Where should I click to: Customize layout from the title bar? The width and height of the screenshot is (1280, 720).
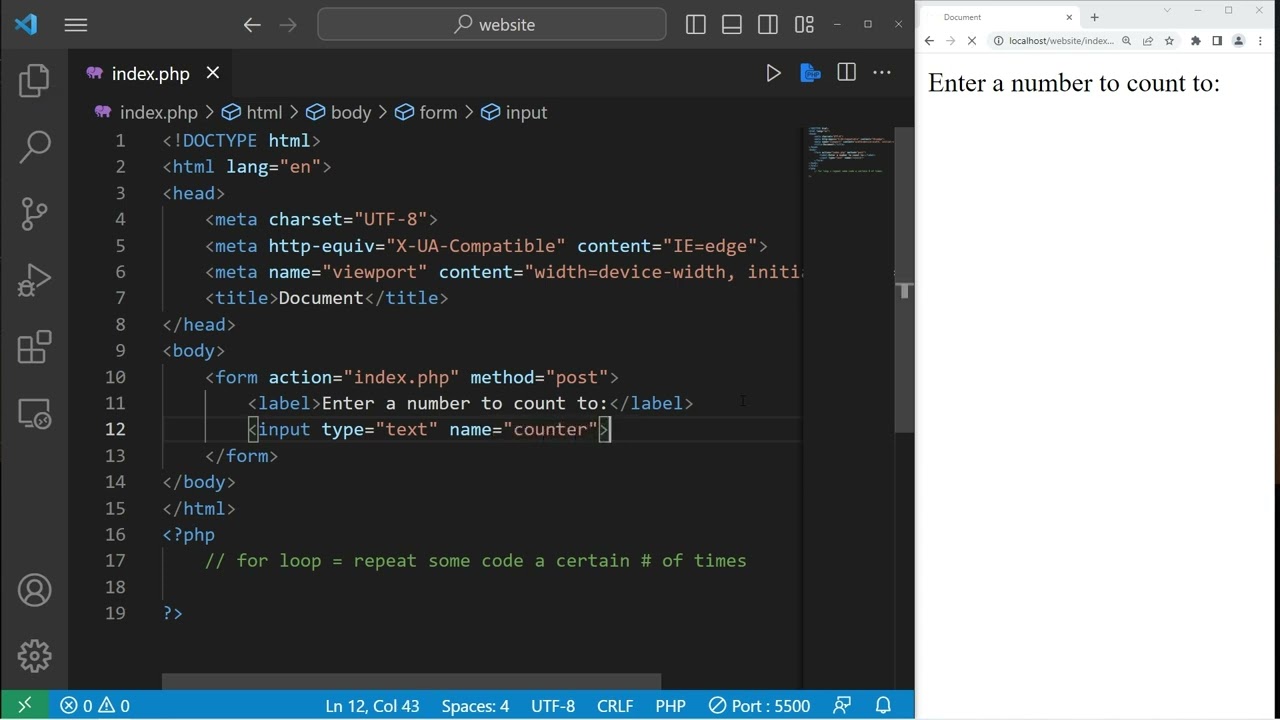[804, 25]
